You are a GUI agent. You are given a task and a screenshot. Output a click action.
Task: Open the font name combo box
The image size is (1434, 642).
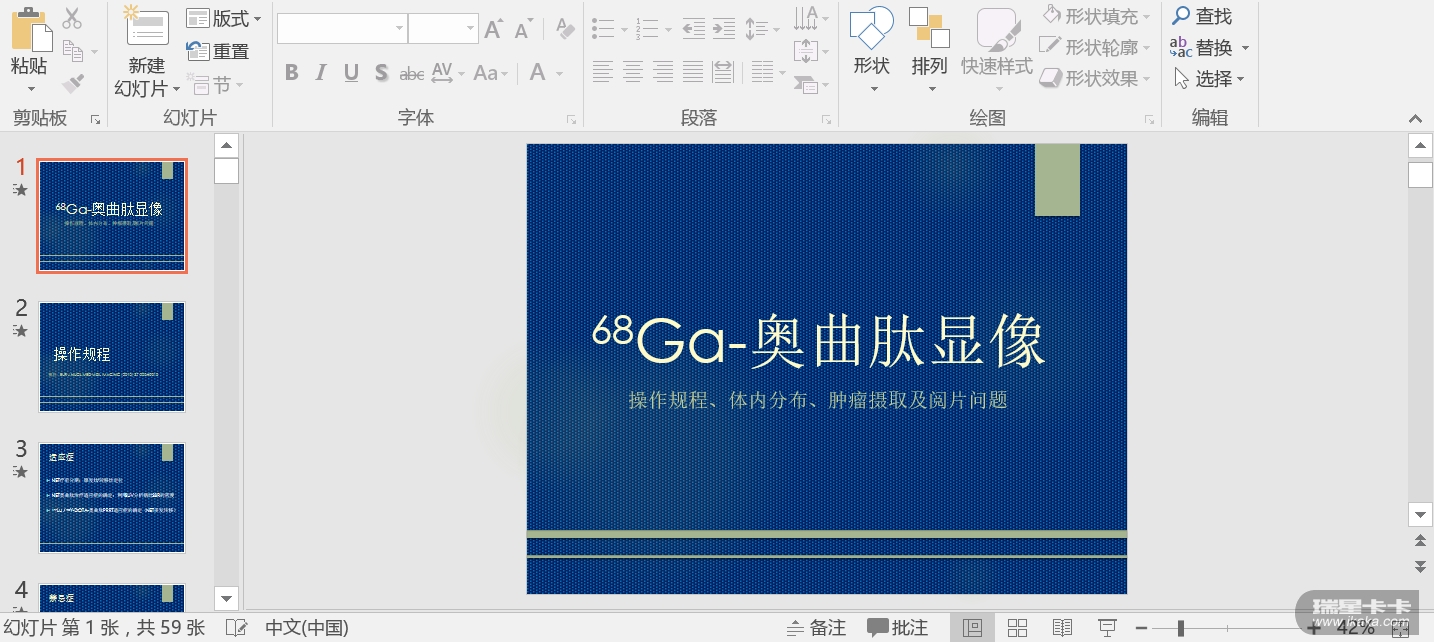pos(342,29)
